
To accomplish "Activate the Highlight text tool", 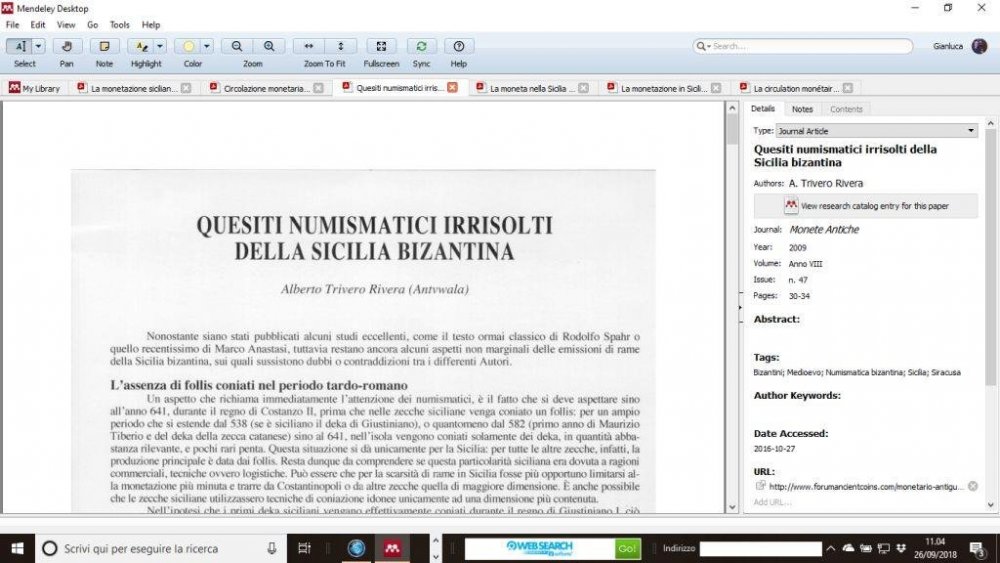I will (140, 46).
